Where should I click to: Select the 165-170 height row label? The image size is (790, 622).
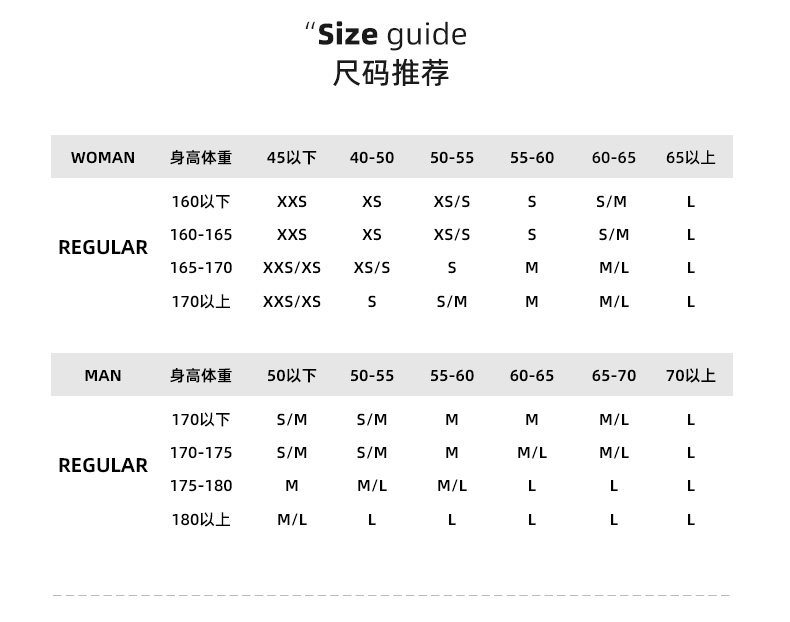tap(201, 267)
